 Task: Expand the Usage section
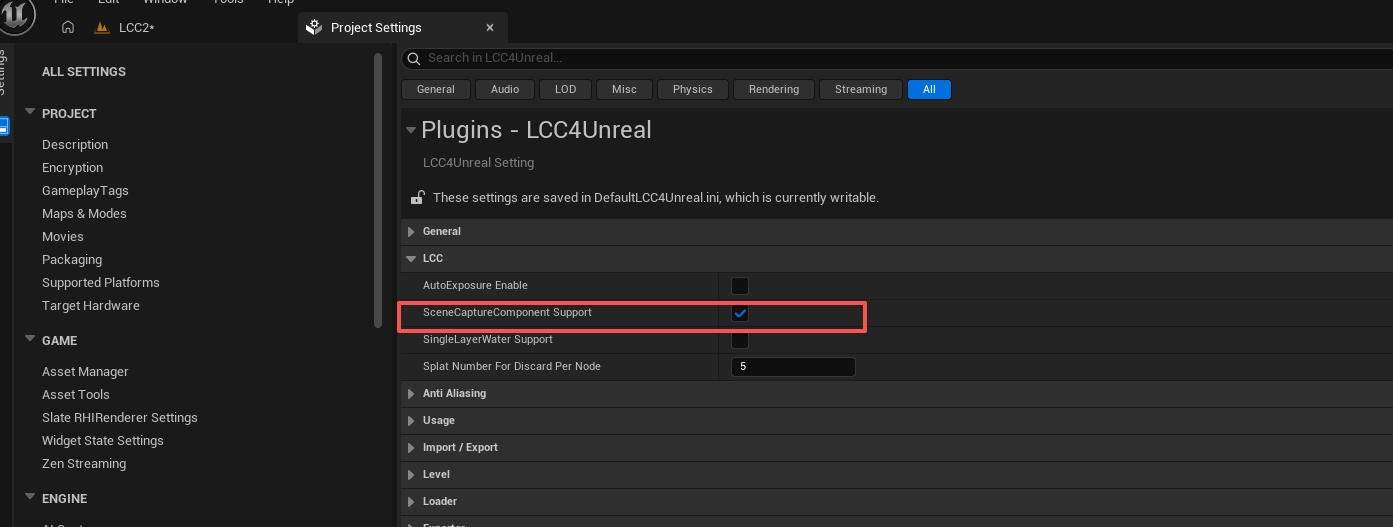(x=411, y=421)
